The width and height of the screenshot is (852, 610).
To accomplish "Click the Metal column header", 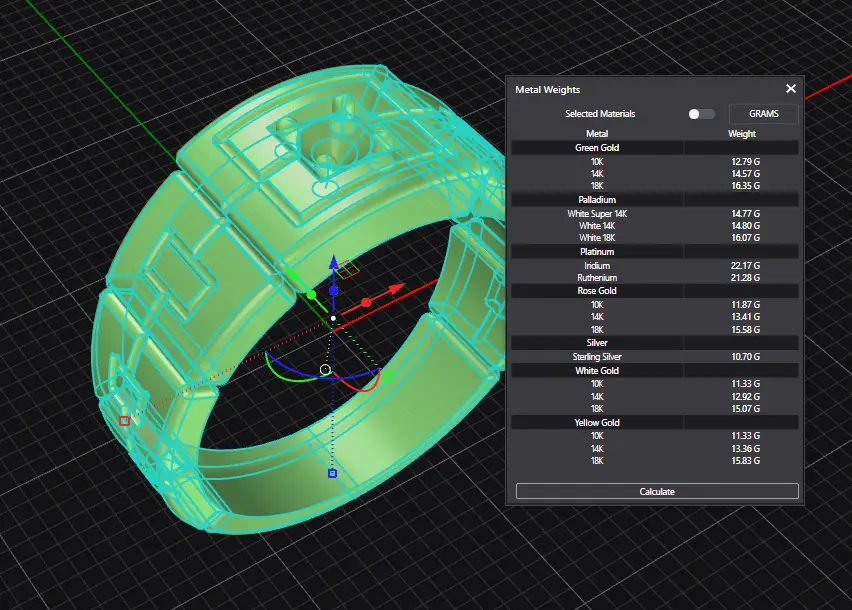I will pyautogui.click(x=597, y=133).
